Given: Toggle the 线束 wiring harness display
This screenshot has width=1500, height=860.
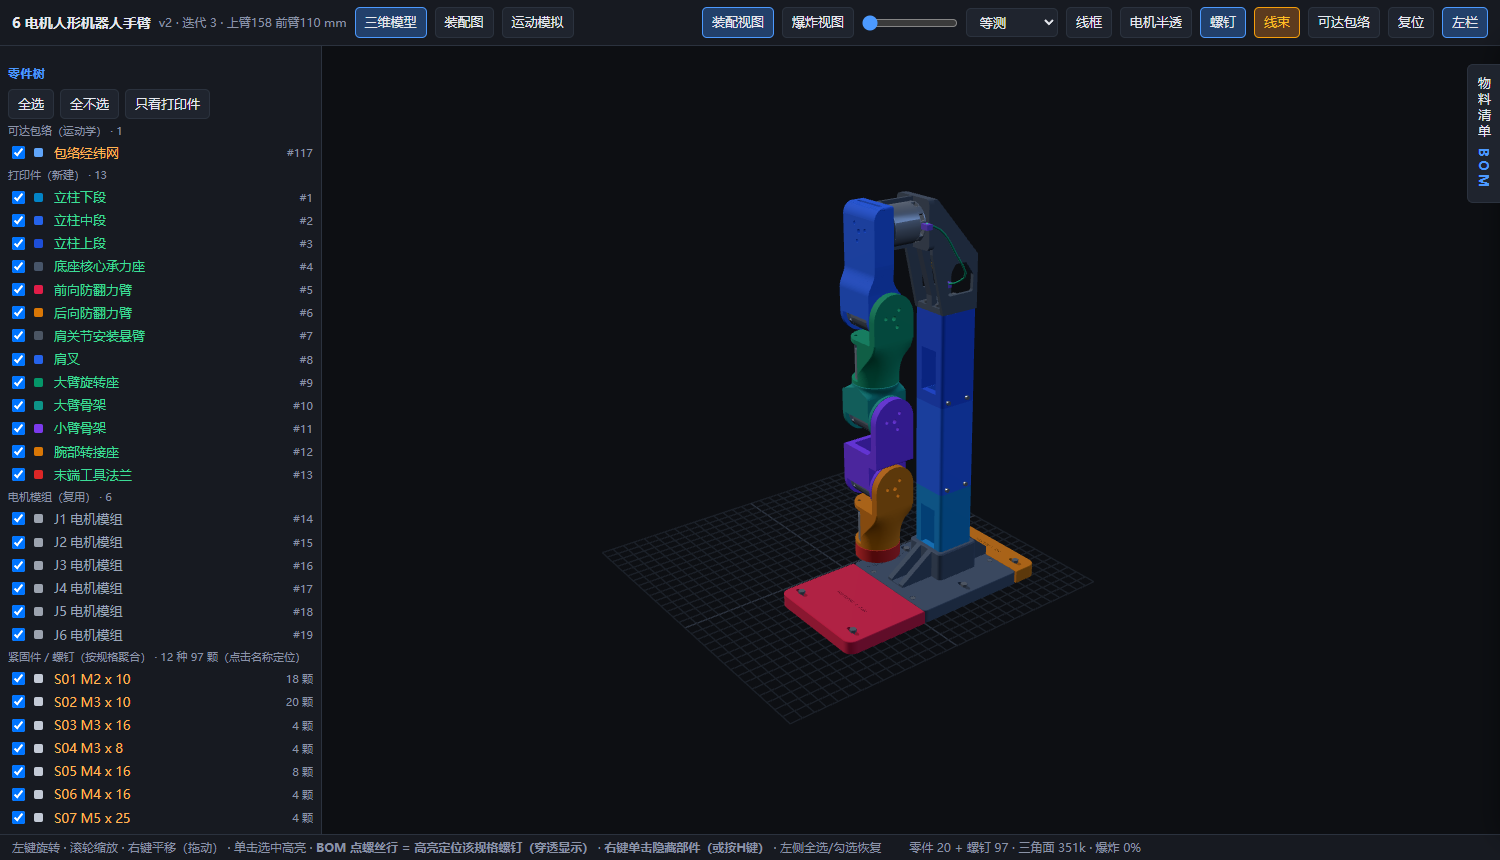Looking at the screenshot, I should (1277, 22).
